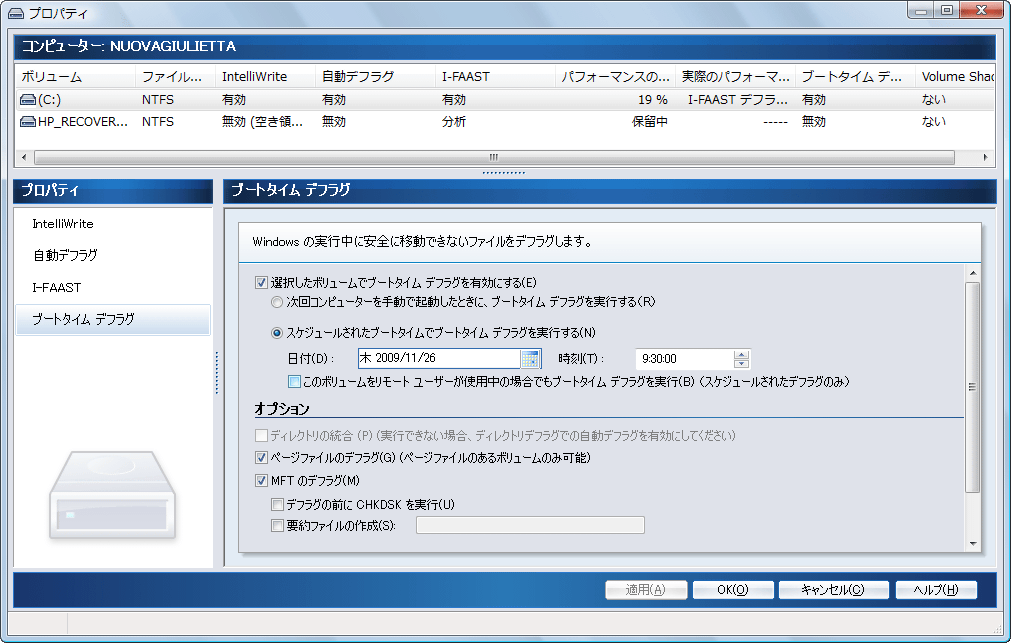Uncheck ページファイルのデフラグ(G) checkbox
Image resolution: width=1011 pixels, height=643 pixels.
pos(261,458)
